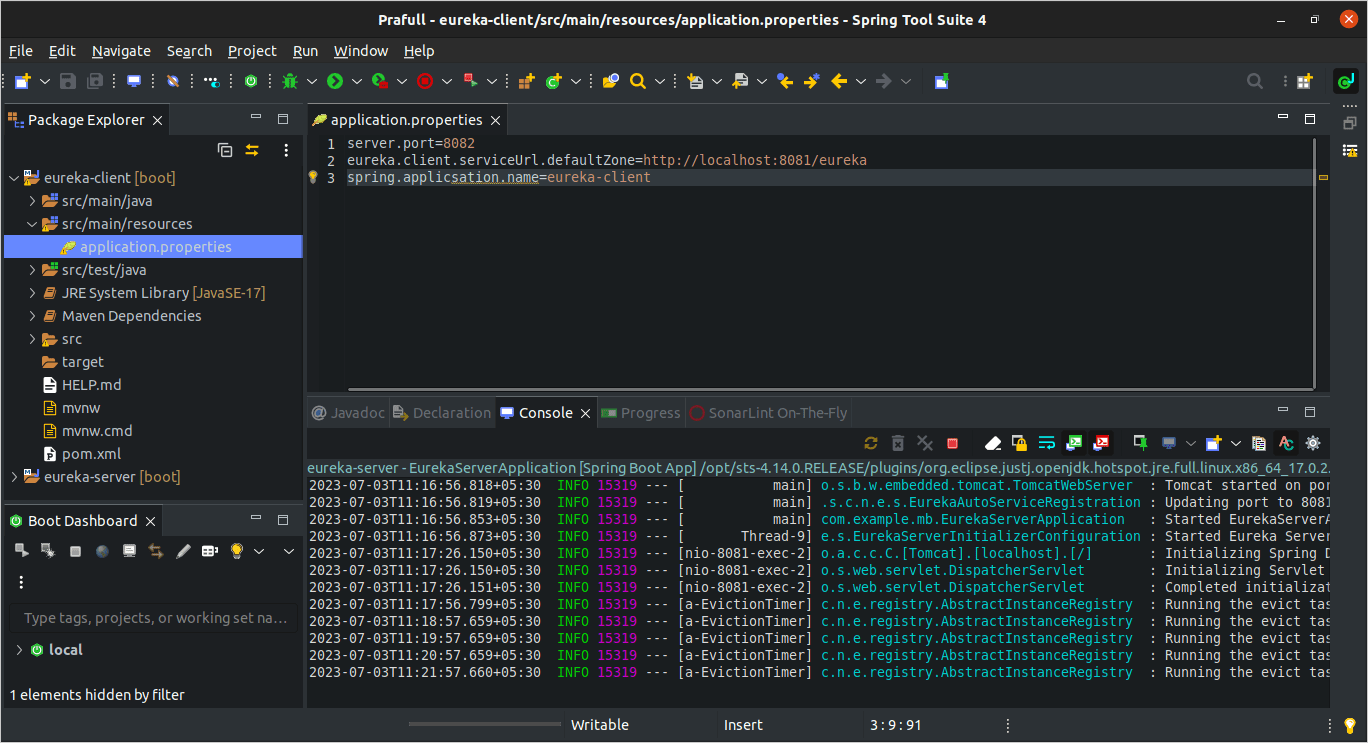Click the Pin Console icon

pos(1140,443)
